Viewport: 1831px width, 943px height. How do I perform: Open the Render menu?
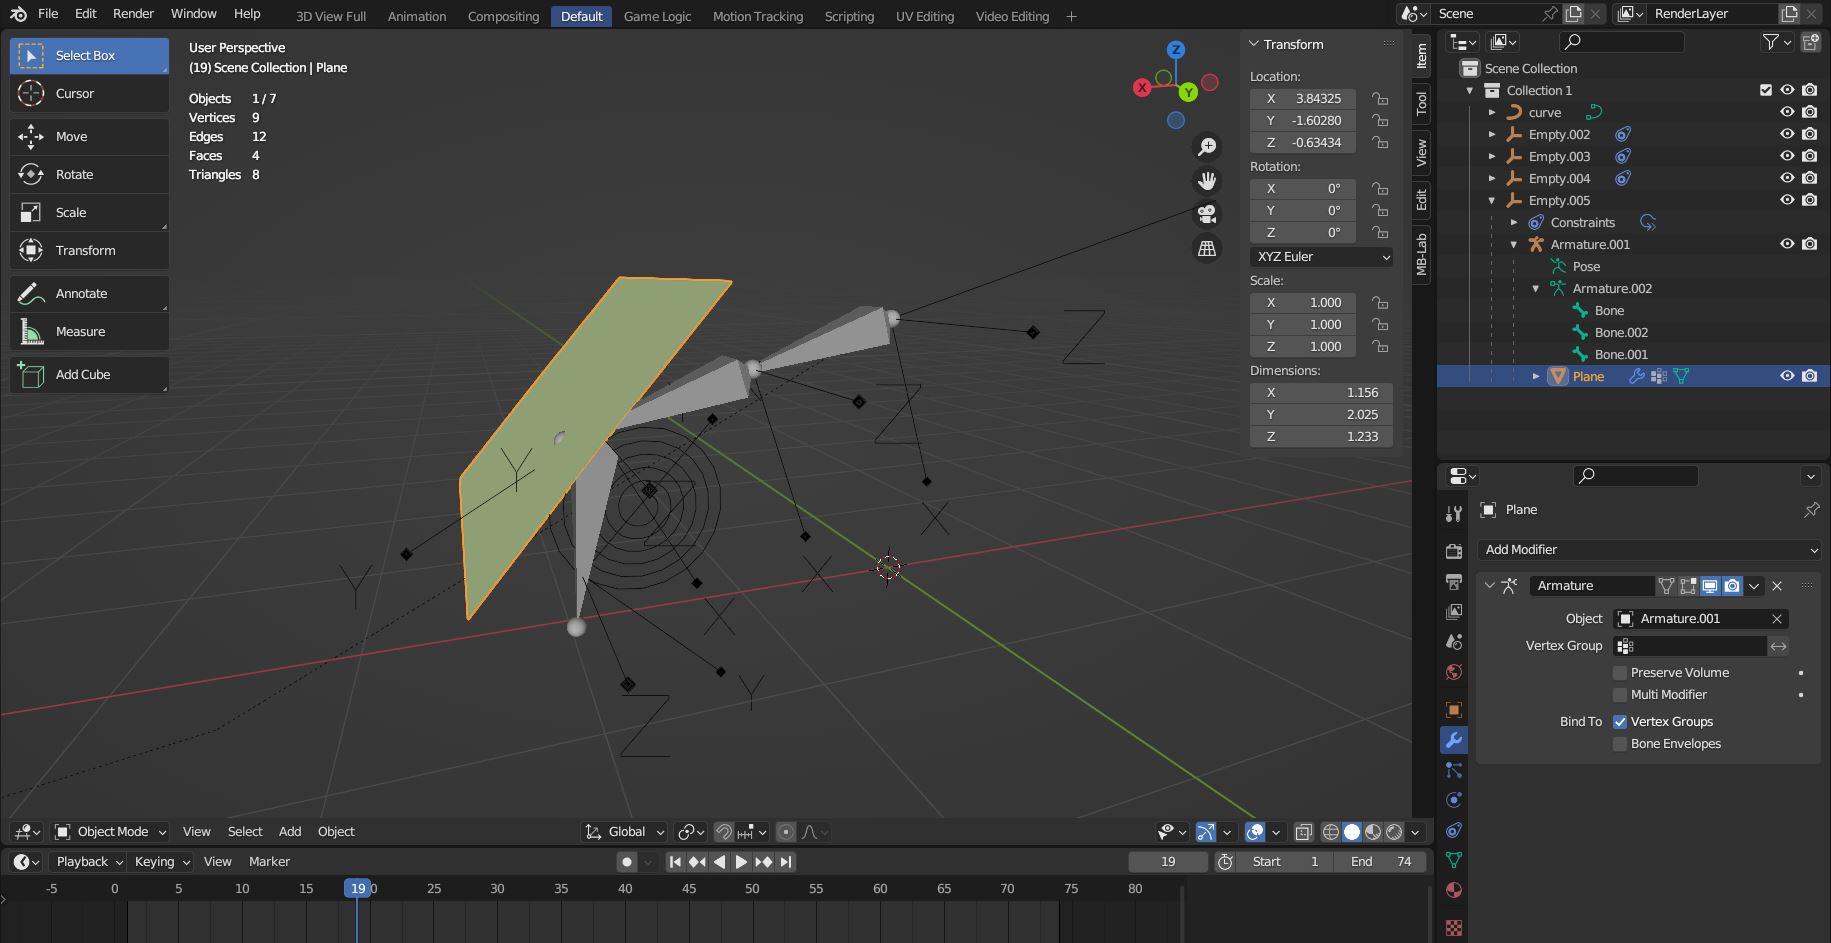133,14
